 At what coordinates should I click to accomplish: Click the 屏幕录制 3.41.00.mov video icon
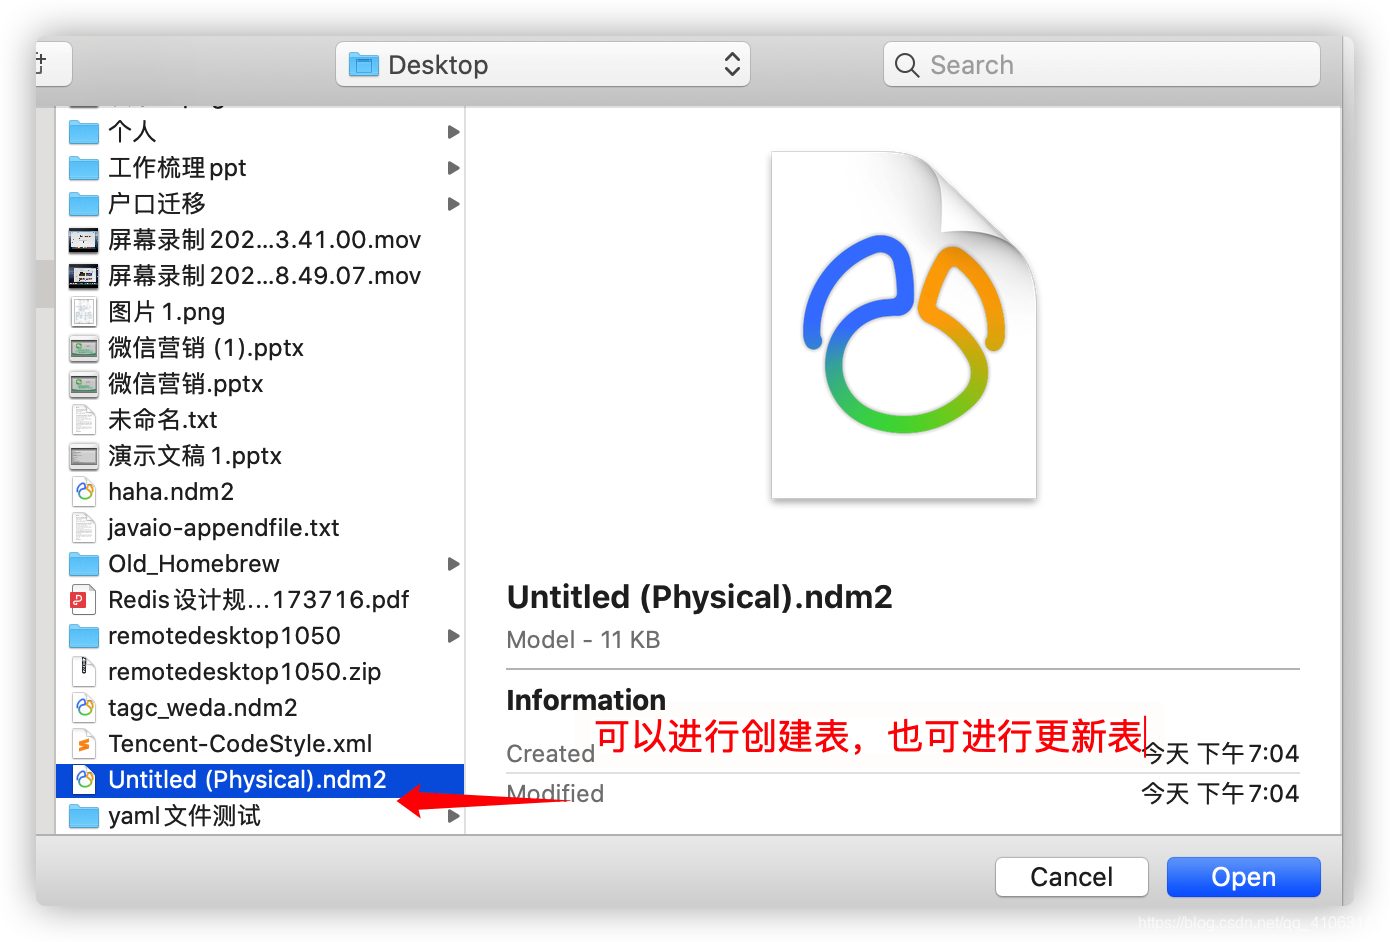click(x=84, y=239)
